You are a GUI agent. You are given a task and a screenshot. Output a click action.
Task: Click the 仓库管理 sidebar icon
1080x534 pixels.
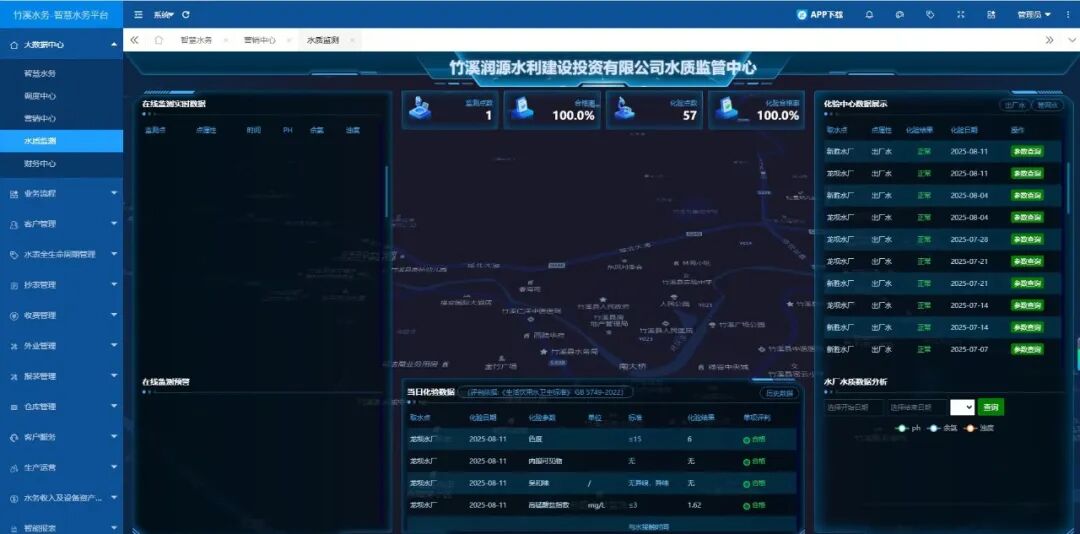coord(14,407)
